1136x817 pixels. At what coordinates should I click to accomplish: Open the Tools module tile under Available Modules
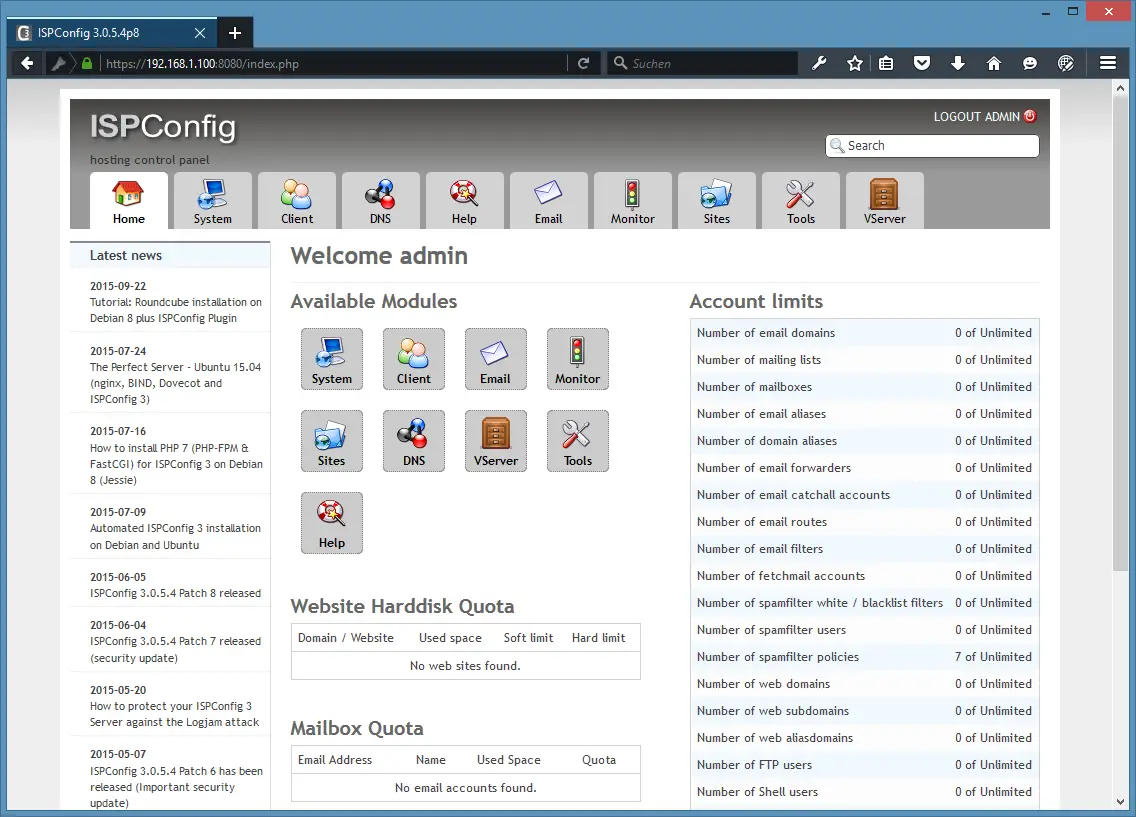click(577, 441)
